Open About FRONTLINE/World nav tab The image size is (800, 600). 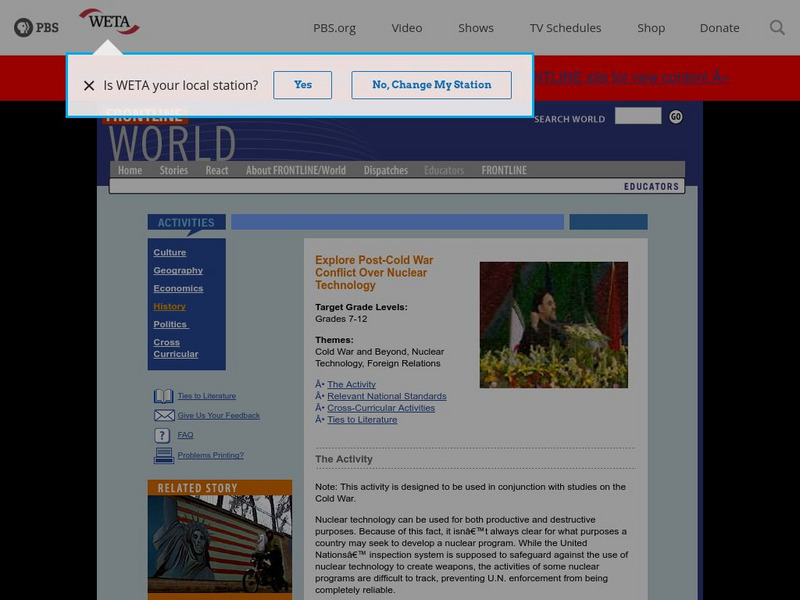point(296,170)
